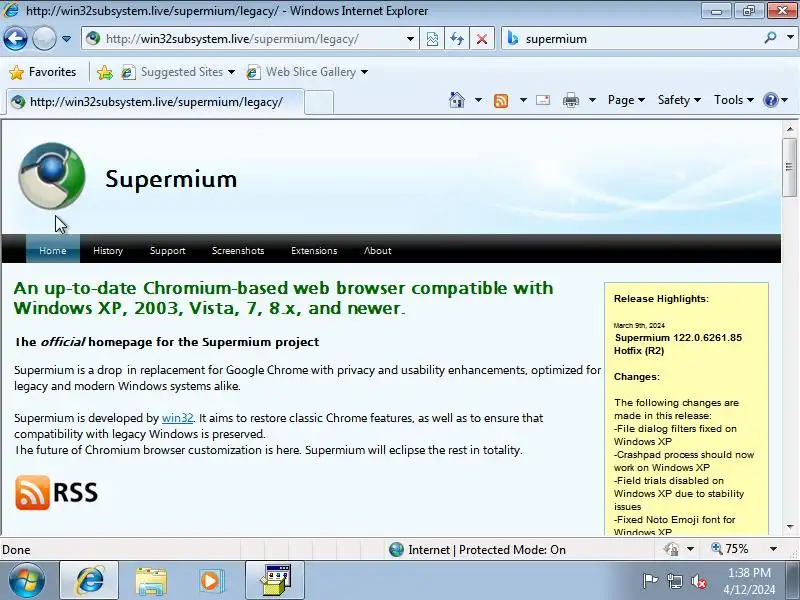Click the command bar RSS feeds icon
800x600 pixels.
[501, 101]
